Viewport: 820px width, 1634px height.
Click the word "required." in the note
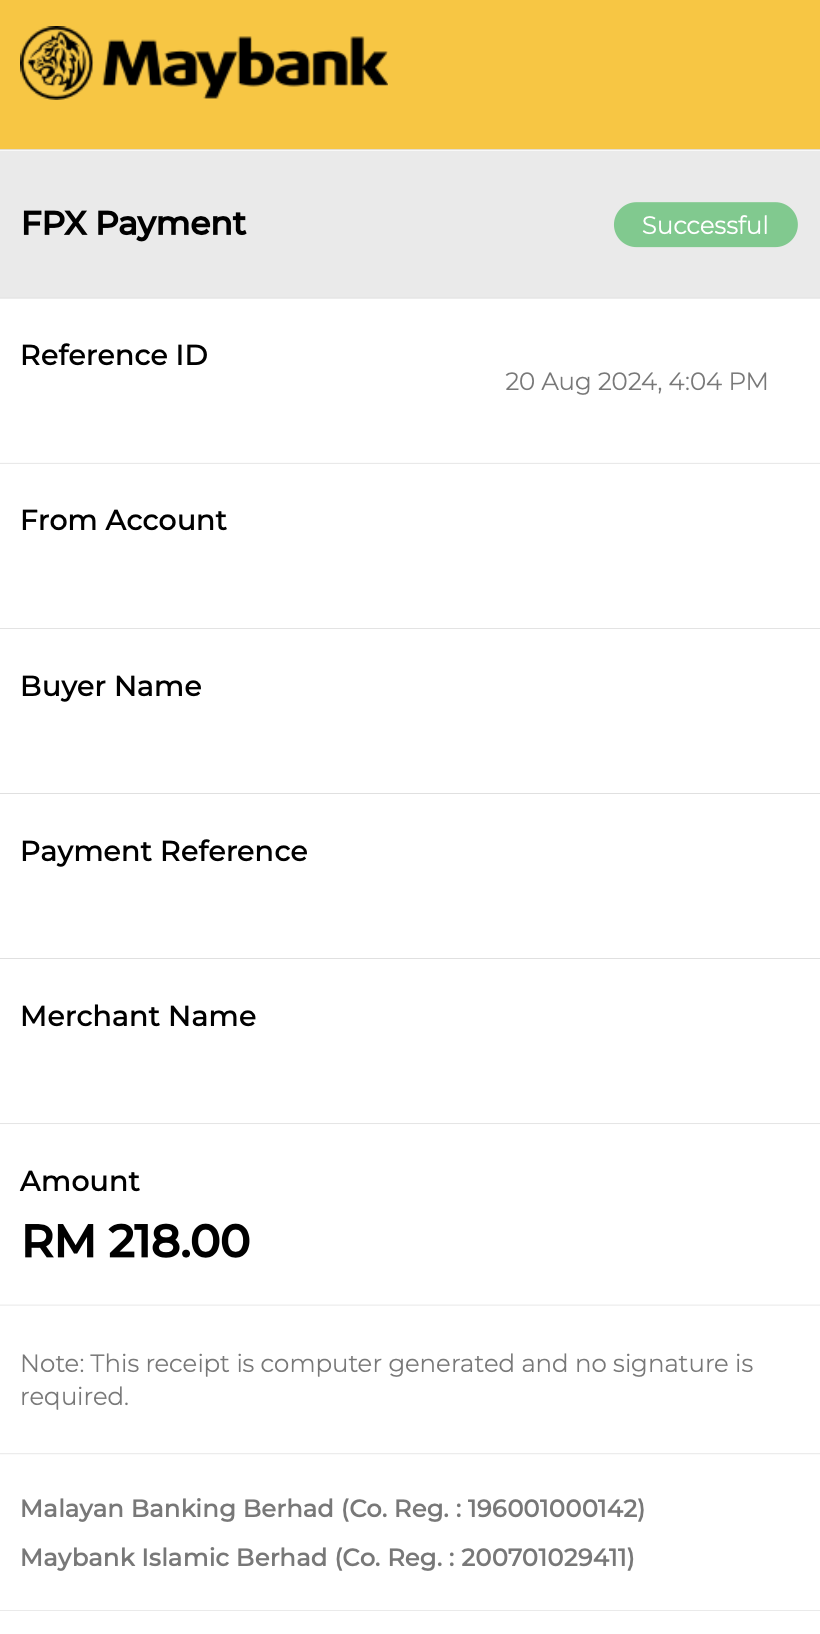click(x=75, y=1397)
